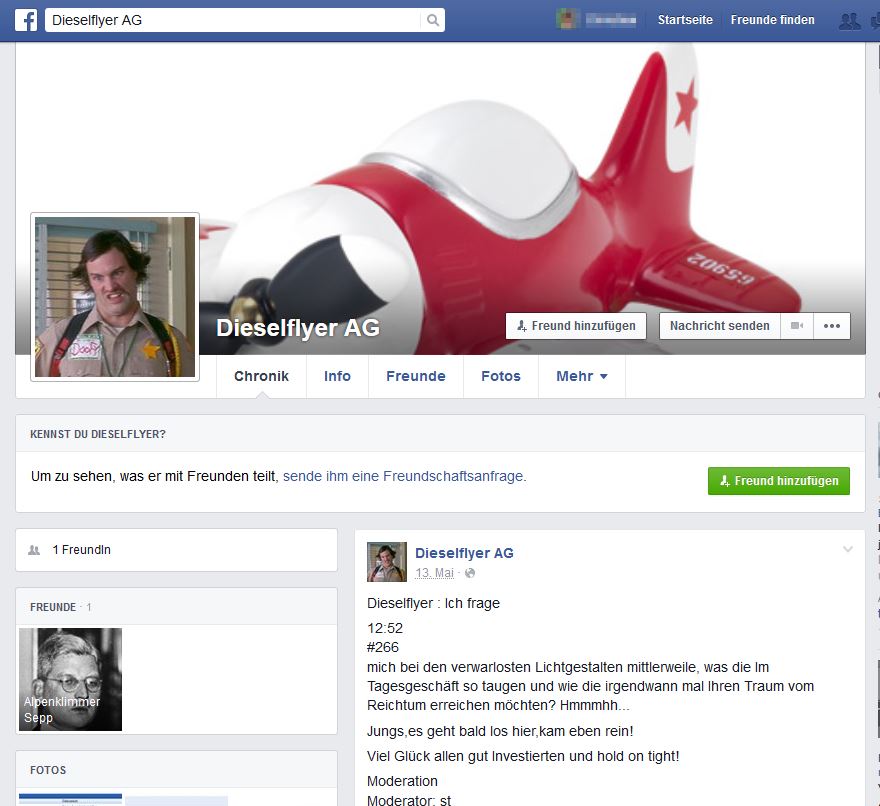Click user avatar in the top bar
Screen dimensions: 880x806
(x=567, y=20)
